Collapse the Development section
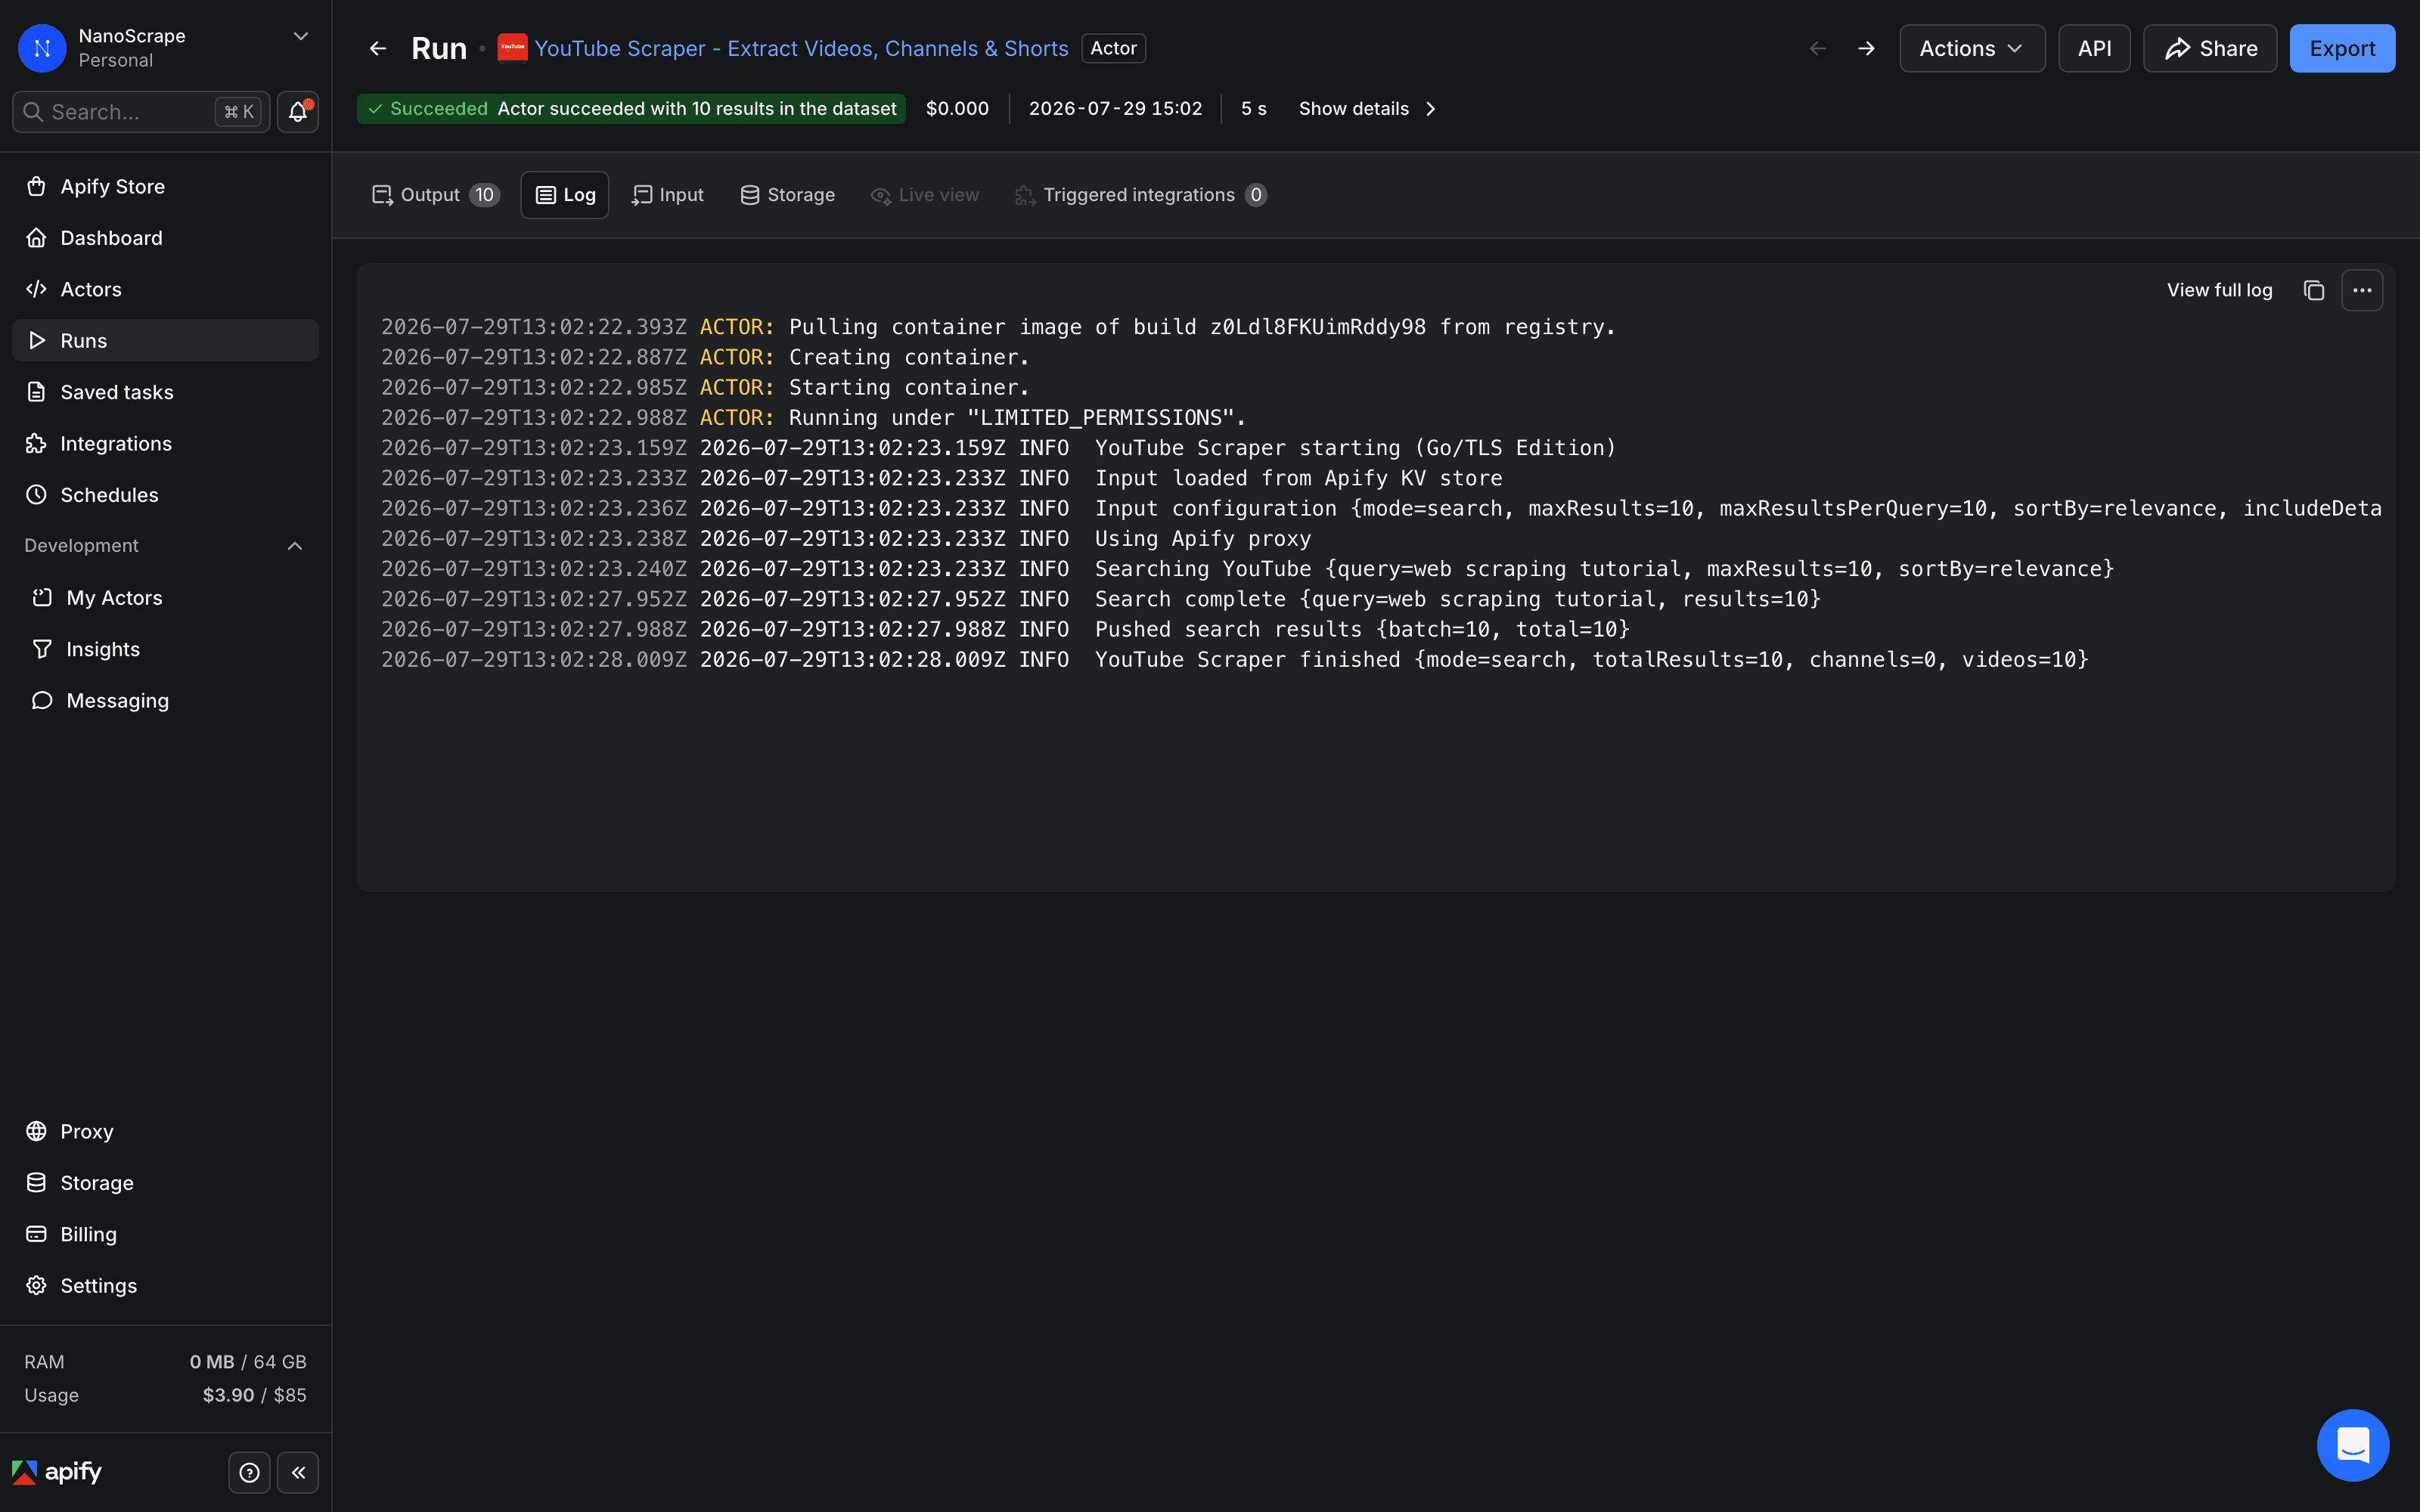 click(x=295, y=545)
